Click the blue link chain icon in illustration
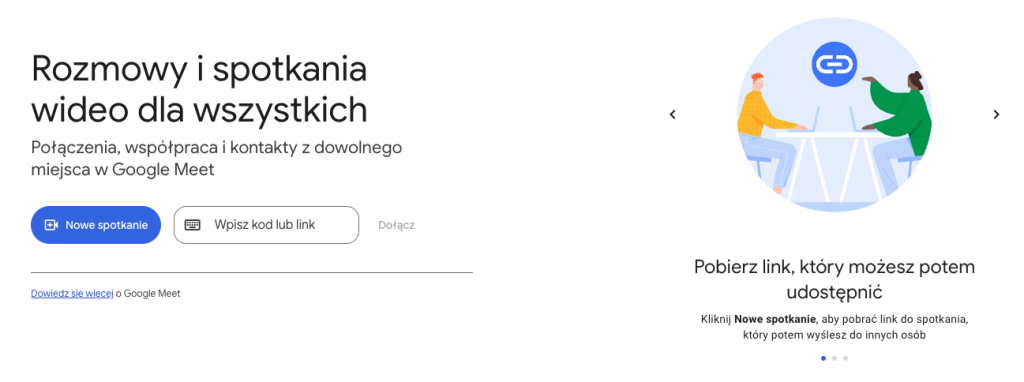Screen dimensions: 1024x382 pos(834,64)
